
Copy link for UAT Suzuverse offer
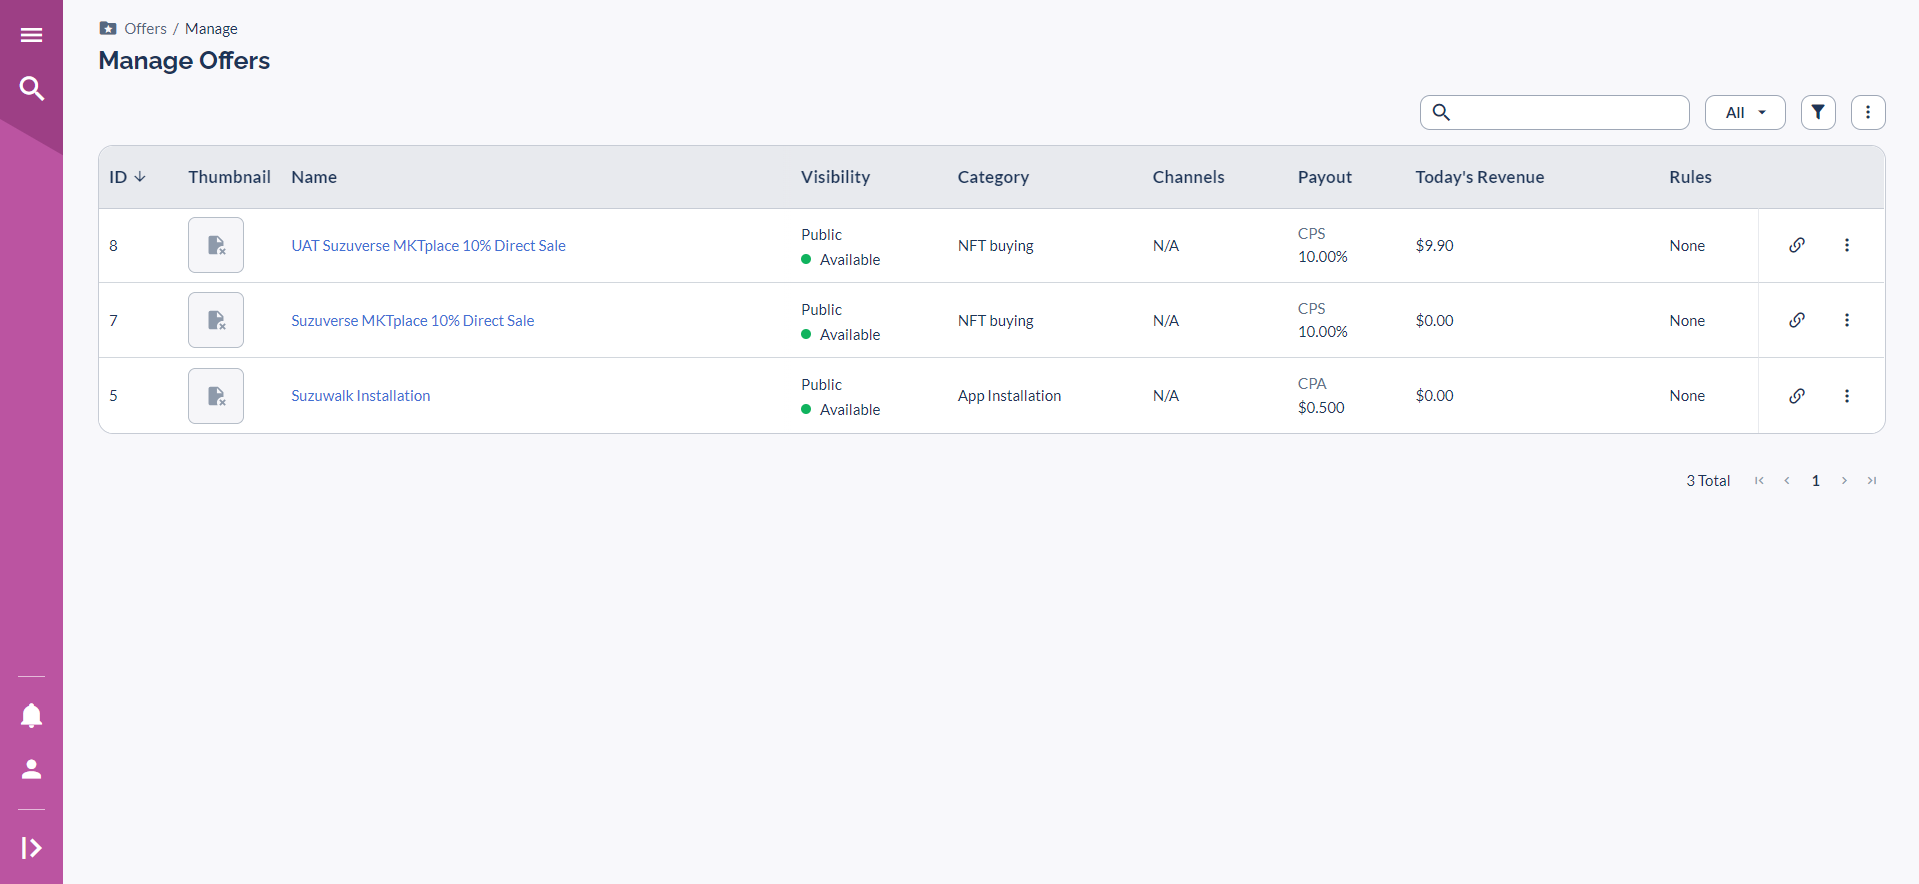(1796, 245)
